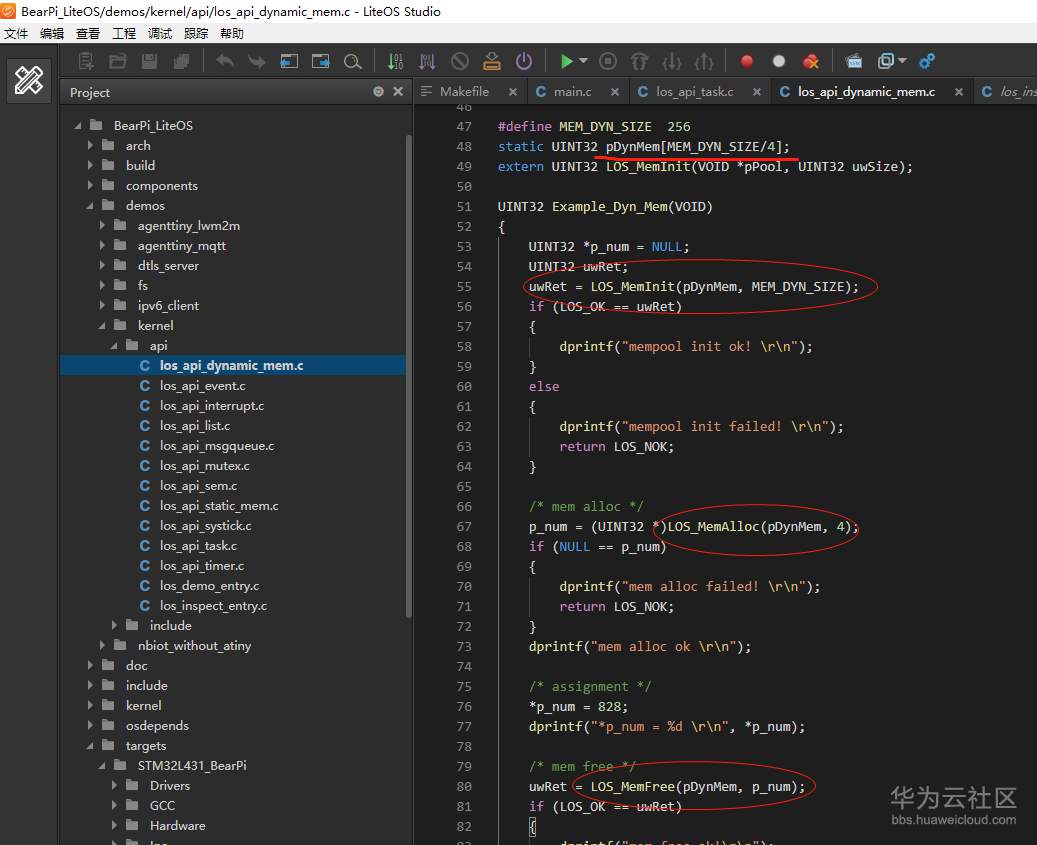Screen dimensions: 1037x845
Task: Click the orange burn/download firmware icon
Action: [491, 61]
